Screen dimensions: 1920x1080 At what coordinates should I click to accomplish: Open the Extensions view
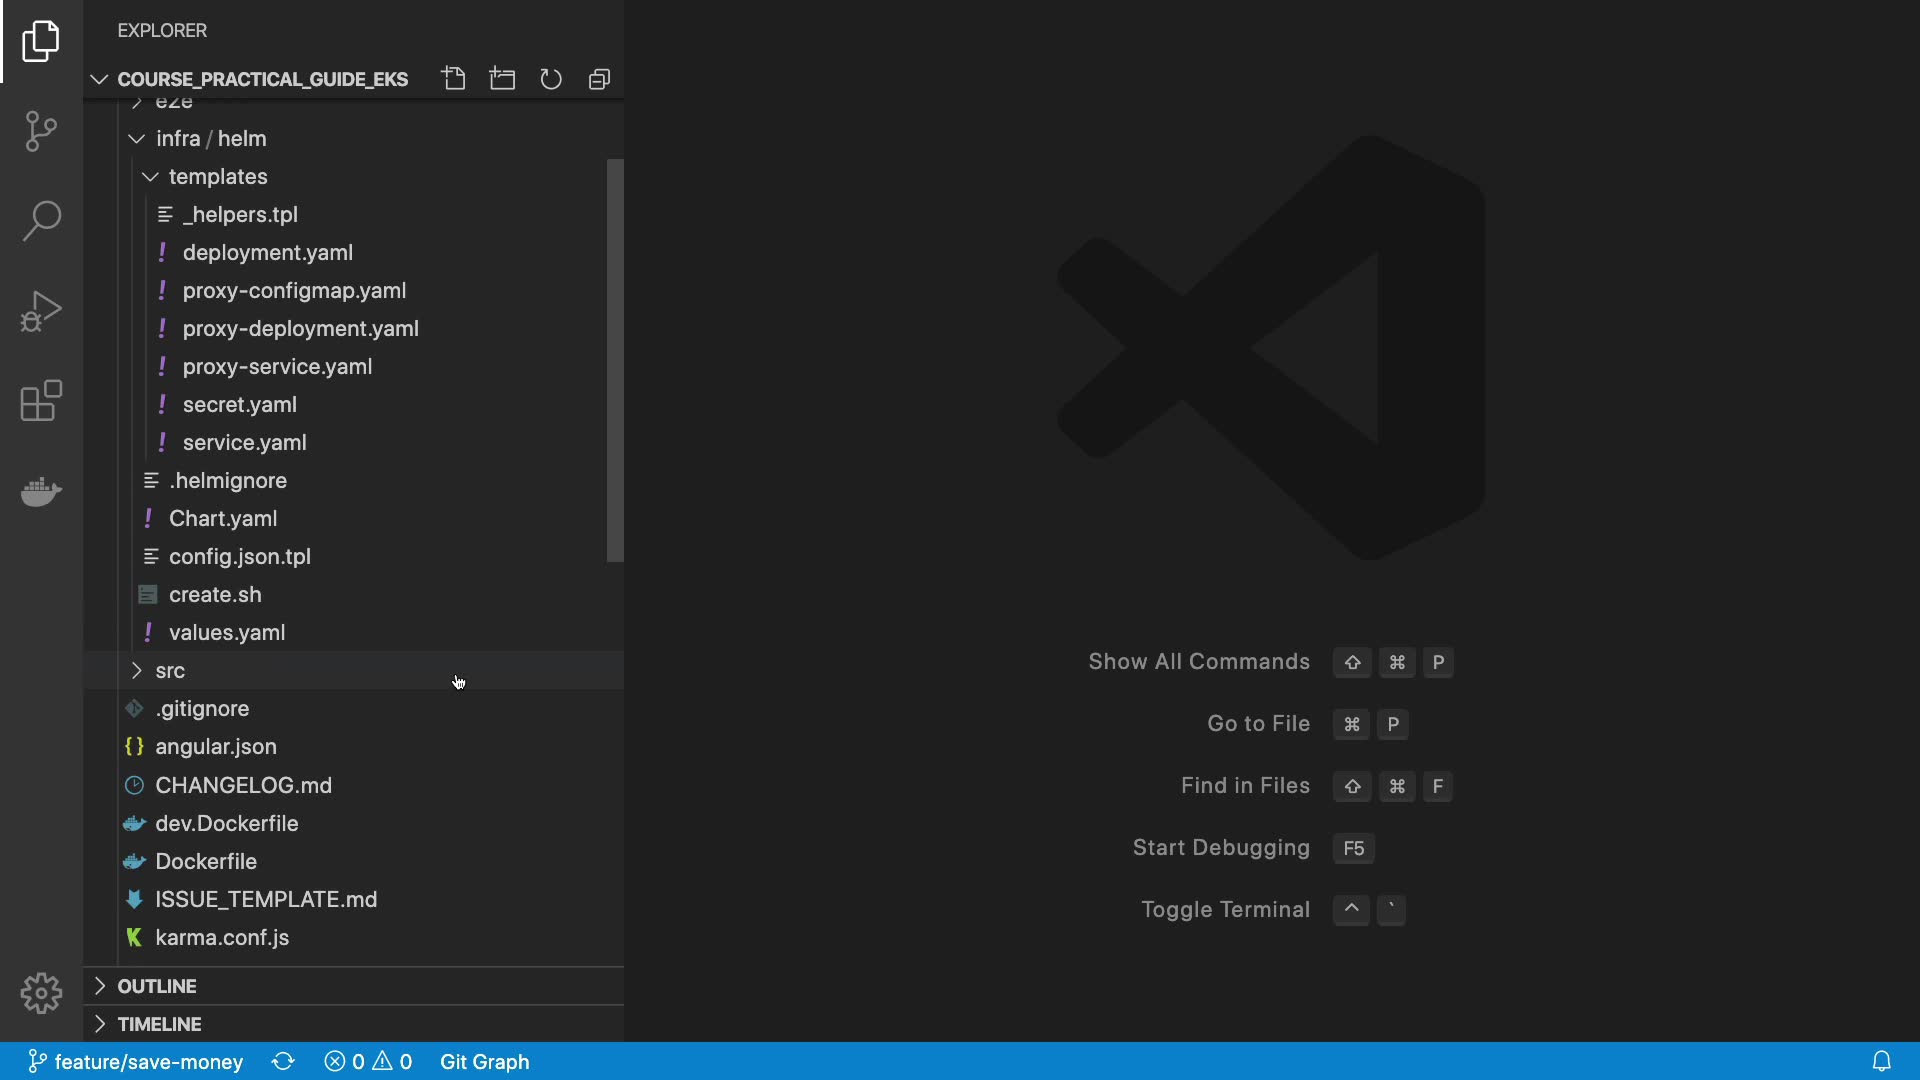[x=41, y=401]
